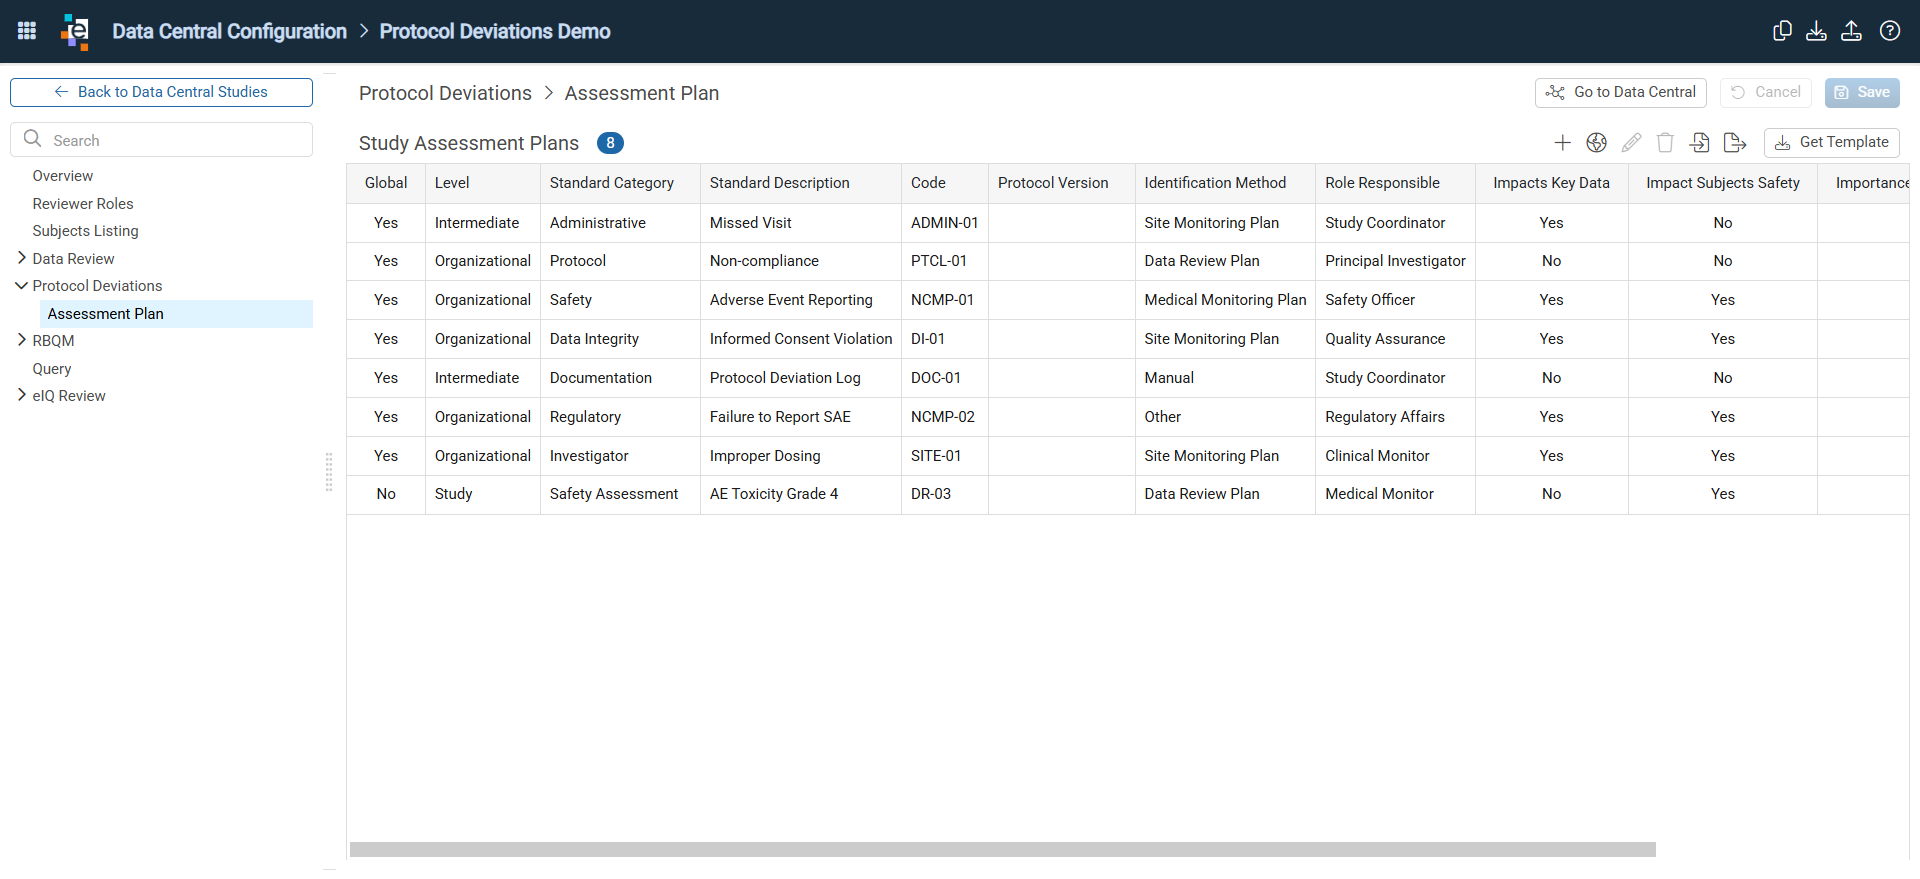This screenshot has width=1920, height=879.
Task: Click the copy configuration icon in header
Action: click(1782, 31)
